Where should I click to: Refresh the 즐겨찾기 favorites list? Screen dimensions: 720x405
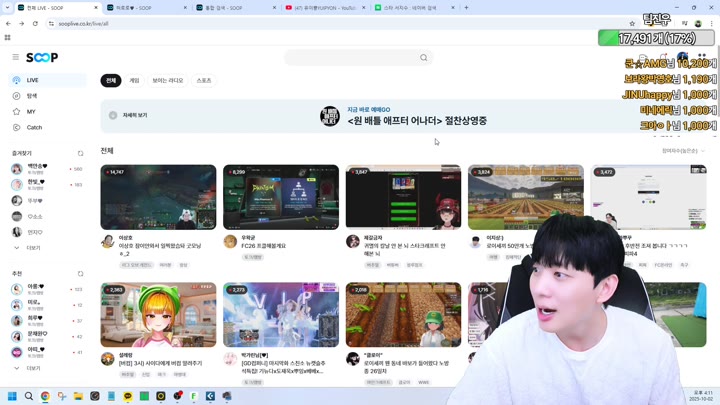(x=81, y=154)
